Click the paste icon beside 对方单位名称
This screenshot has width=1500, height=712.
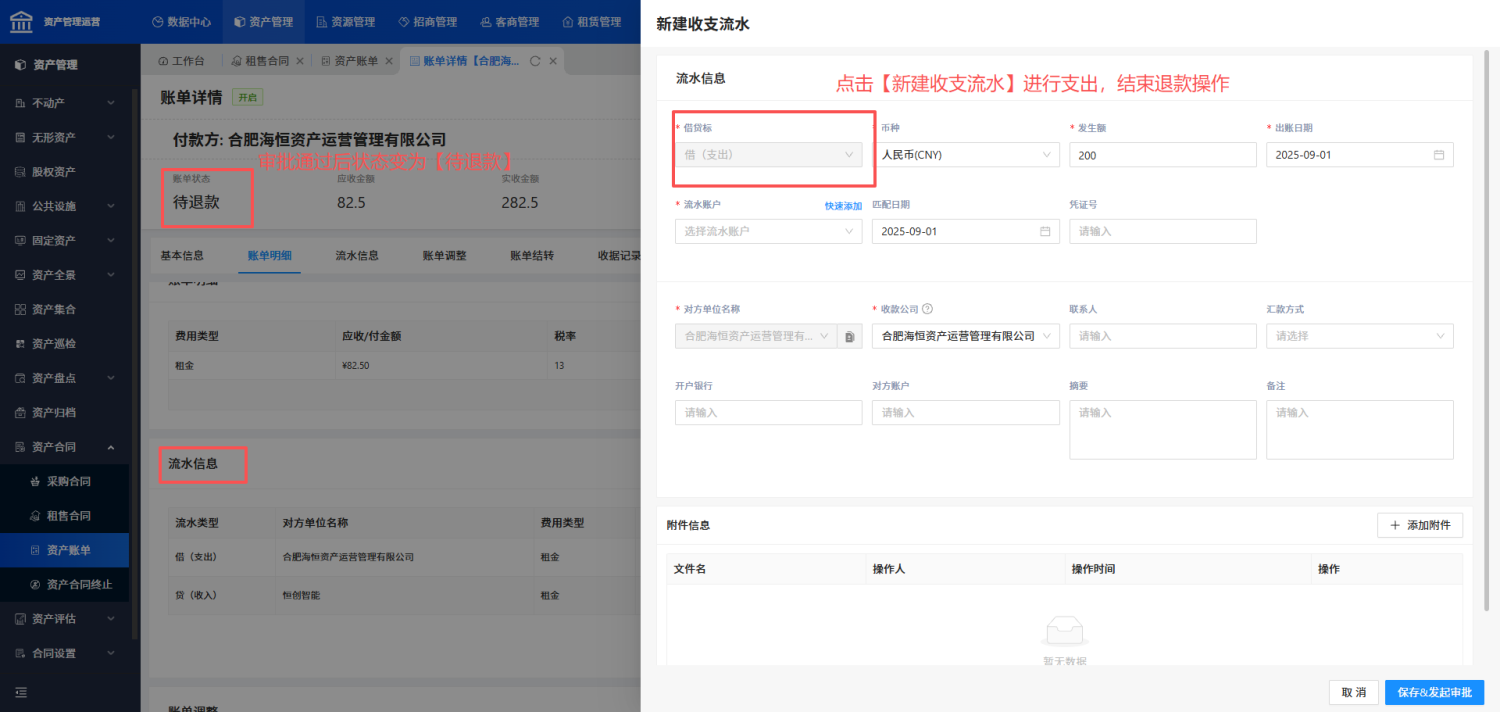pos(849,336)
